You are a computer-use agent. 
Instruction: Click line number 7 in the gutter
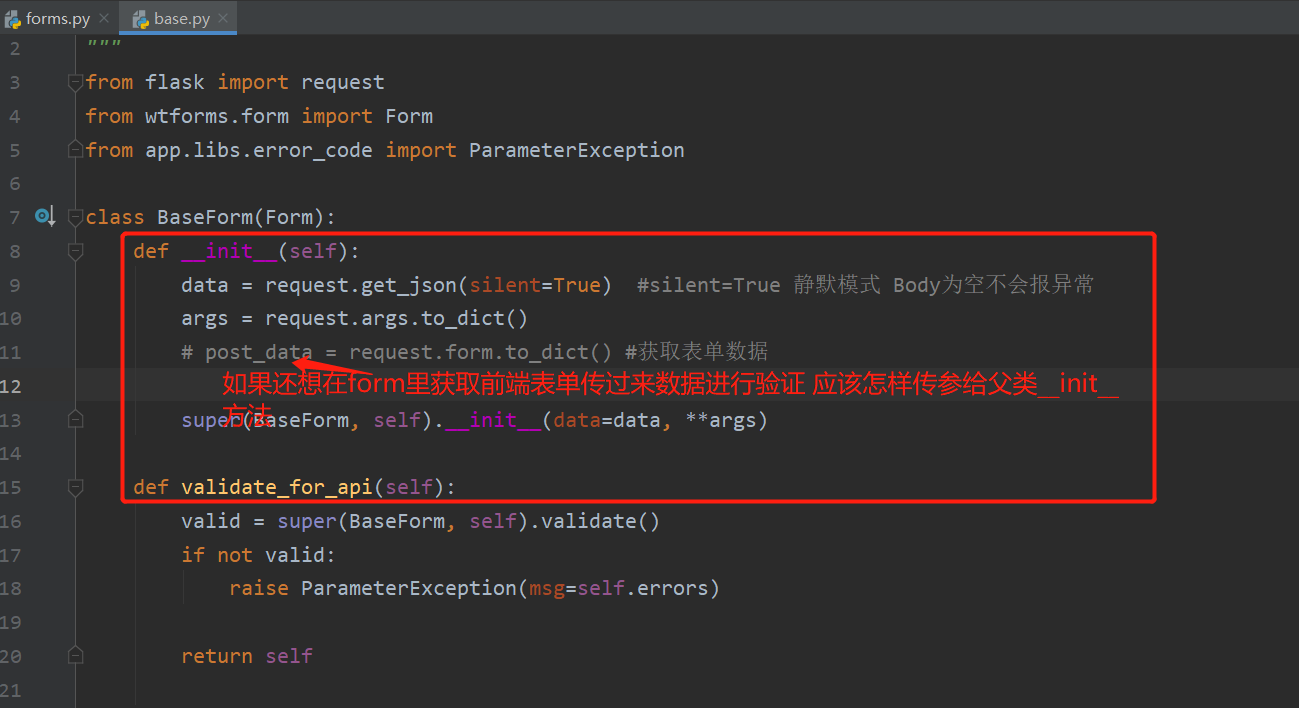(15, 217)
